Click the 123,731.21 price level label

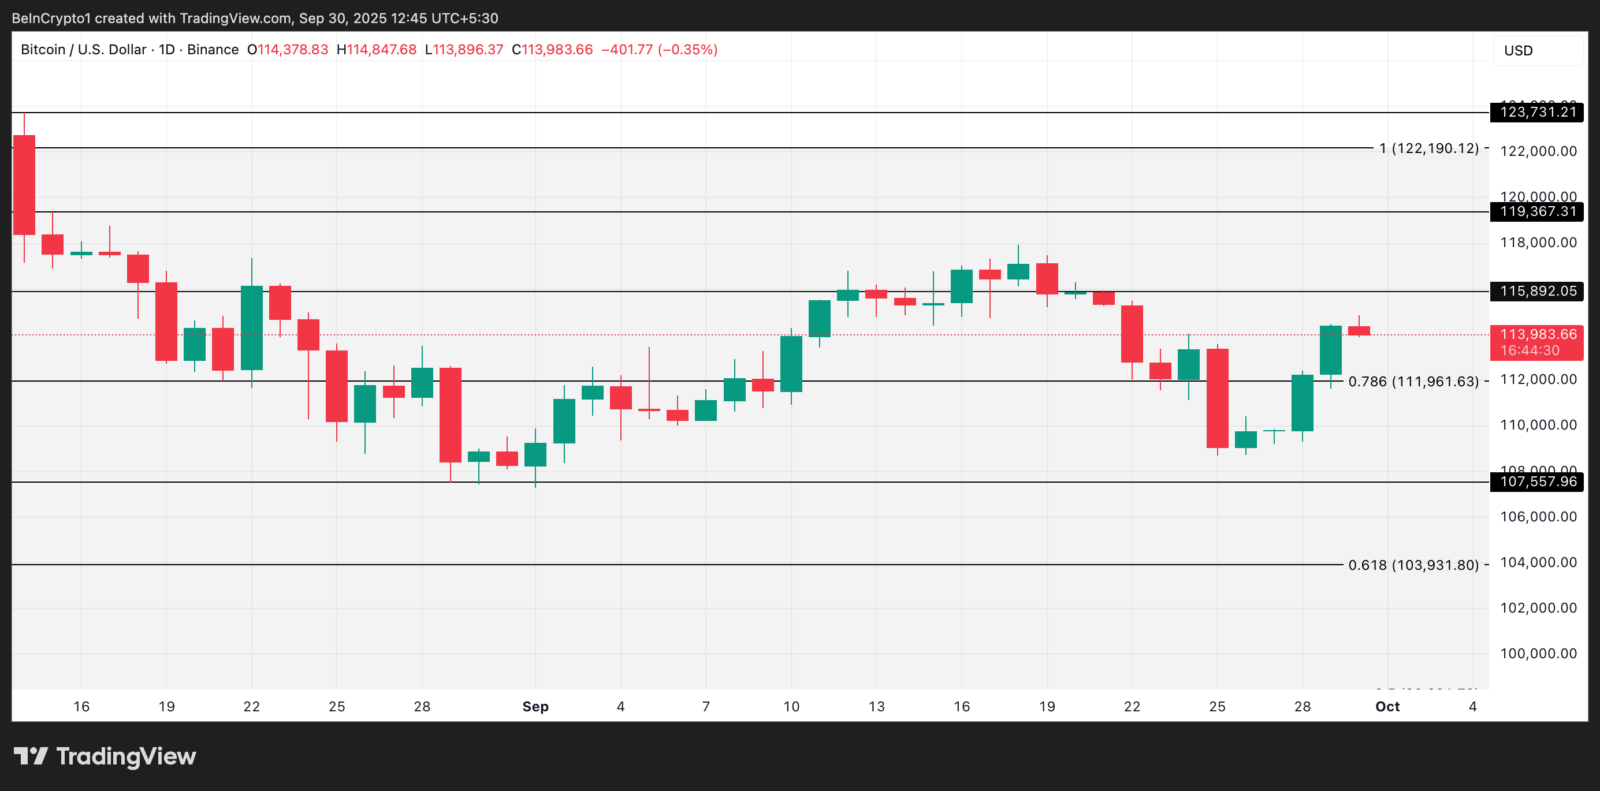point(1538,112)
